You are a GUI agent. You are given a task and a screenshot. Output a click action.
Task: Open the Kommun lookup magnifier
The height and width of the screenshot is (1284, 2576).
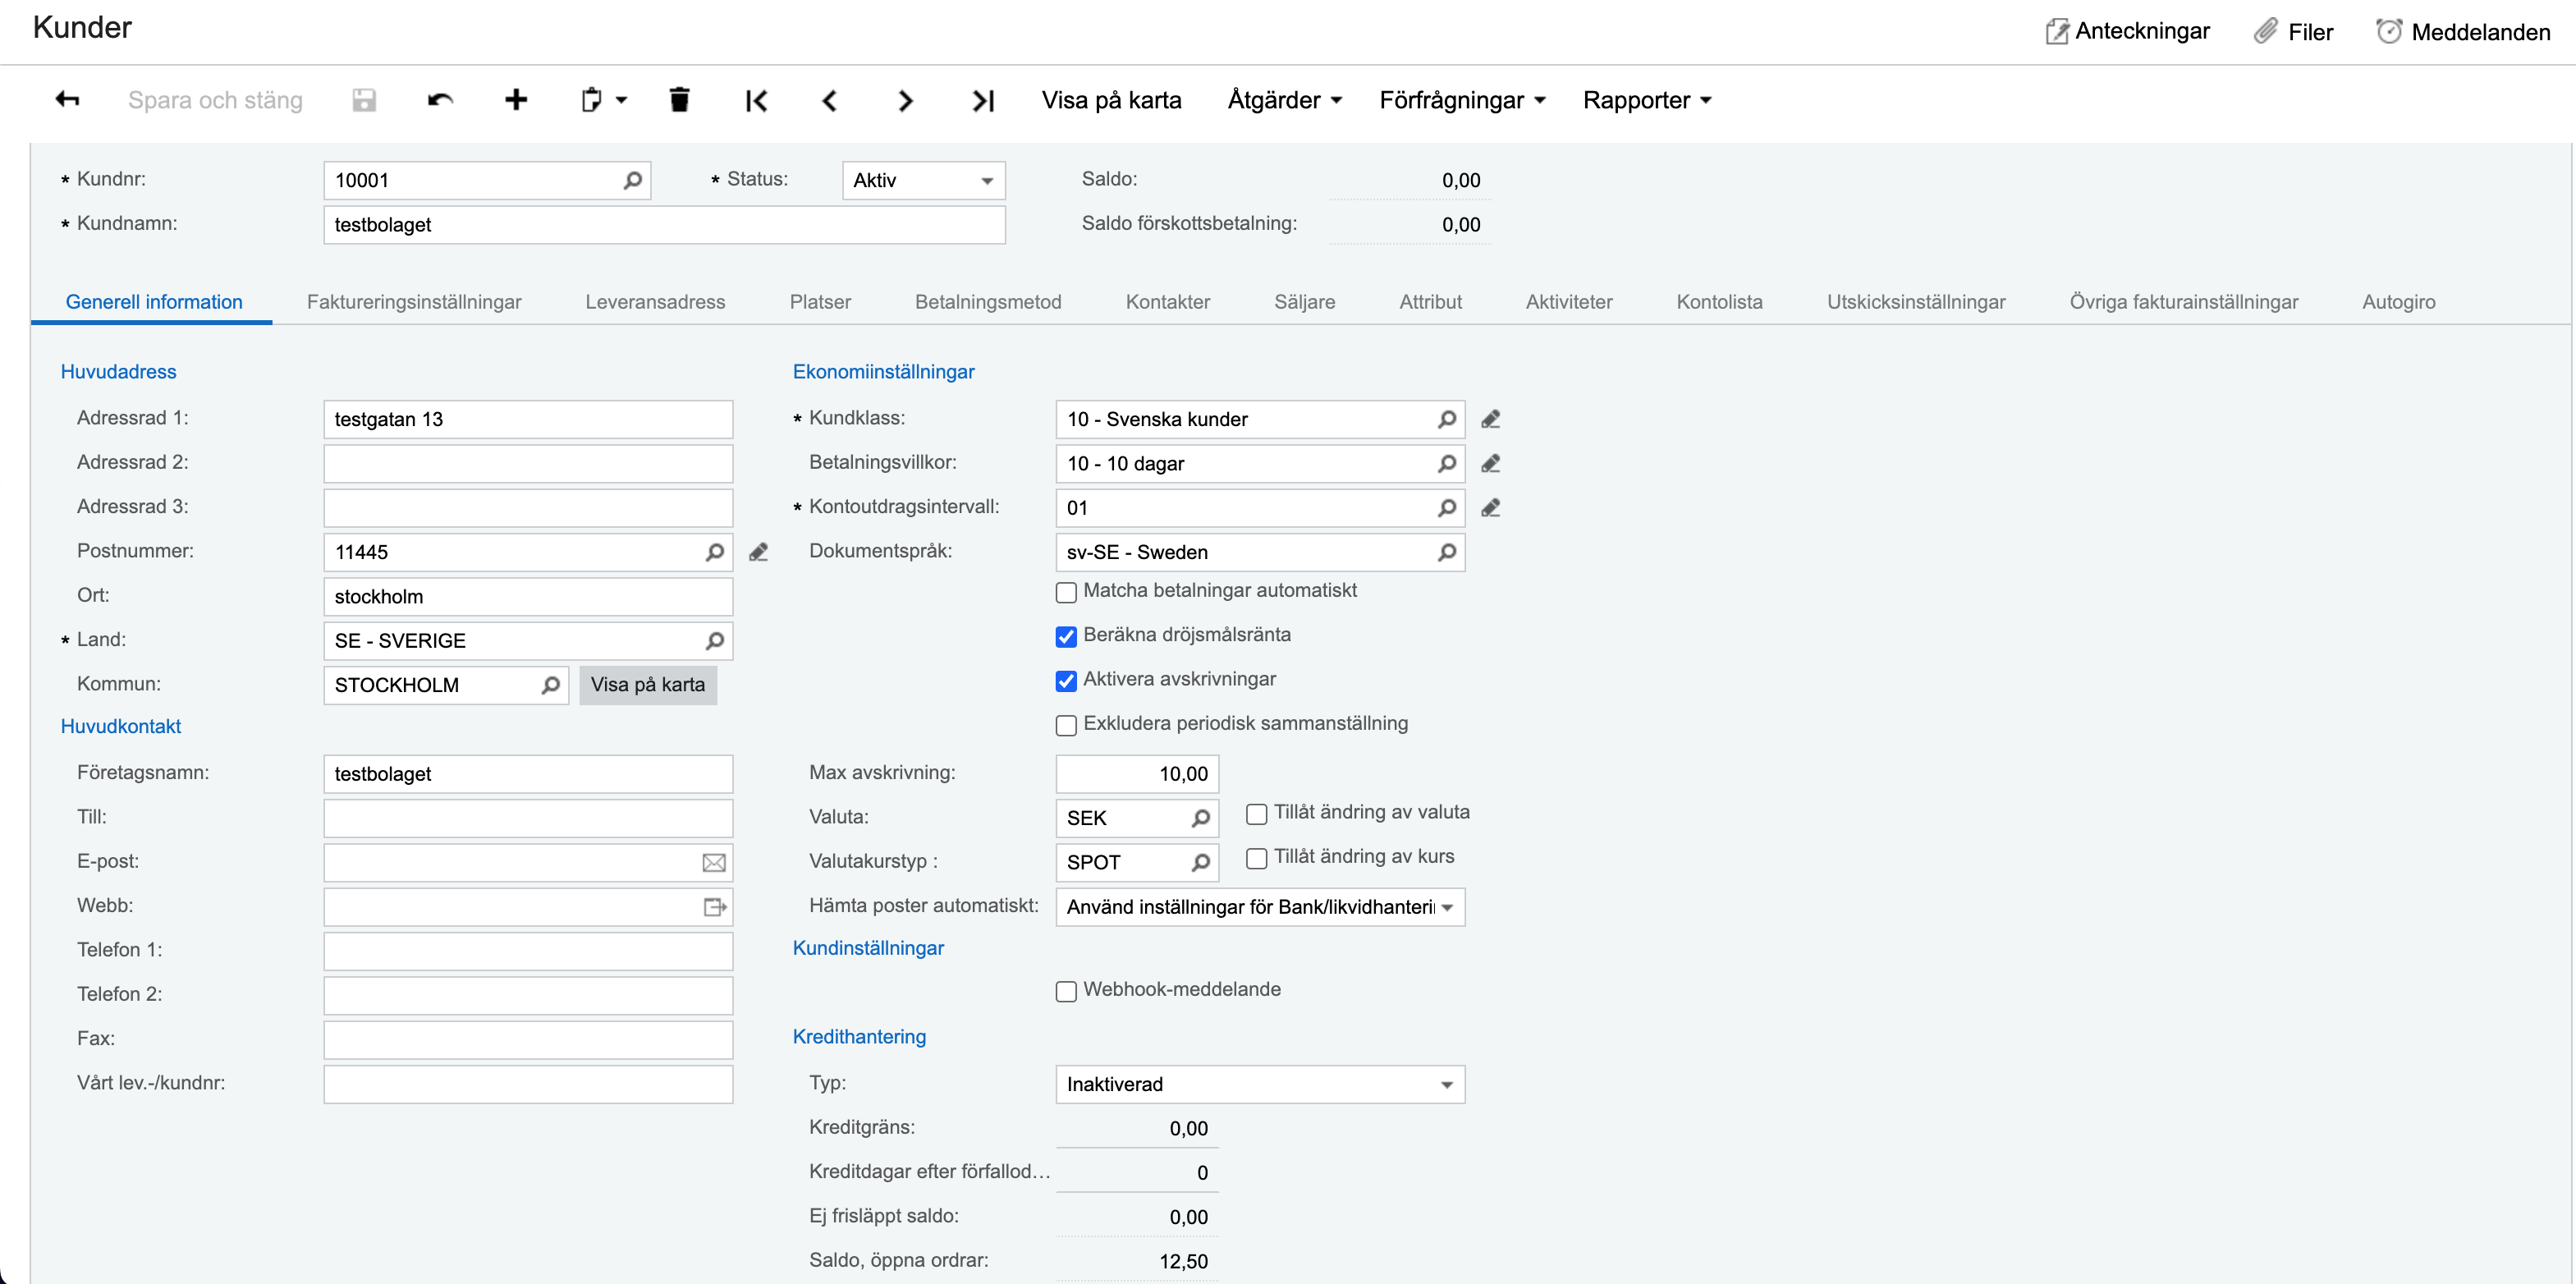coord(550,685)
